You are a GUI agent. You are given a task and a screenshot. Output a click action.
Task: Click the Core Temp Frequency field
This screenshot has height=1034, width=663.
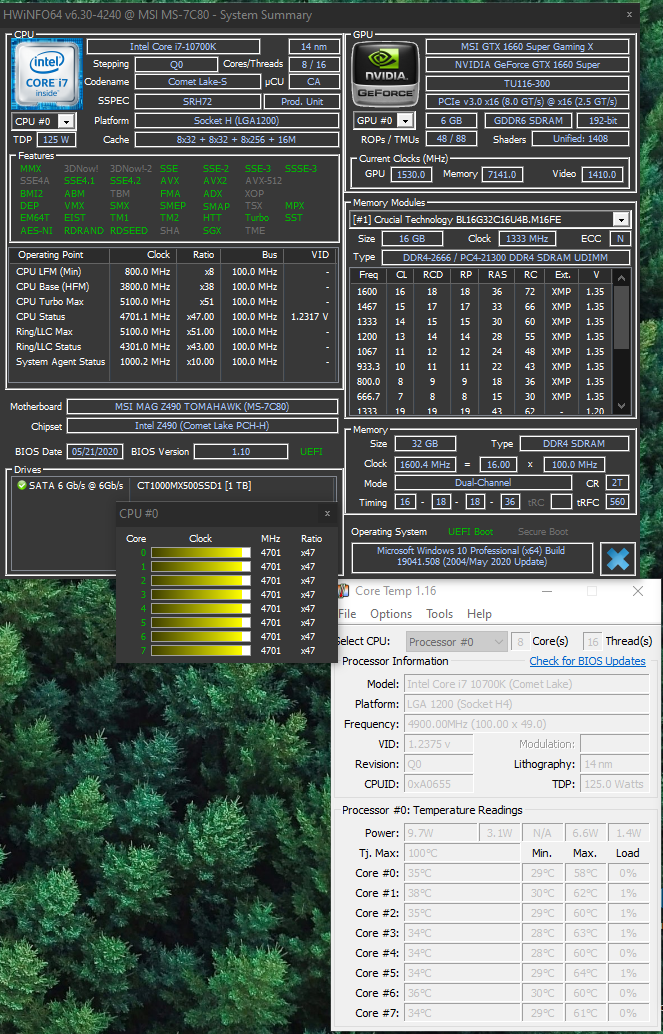point(526,724)
